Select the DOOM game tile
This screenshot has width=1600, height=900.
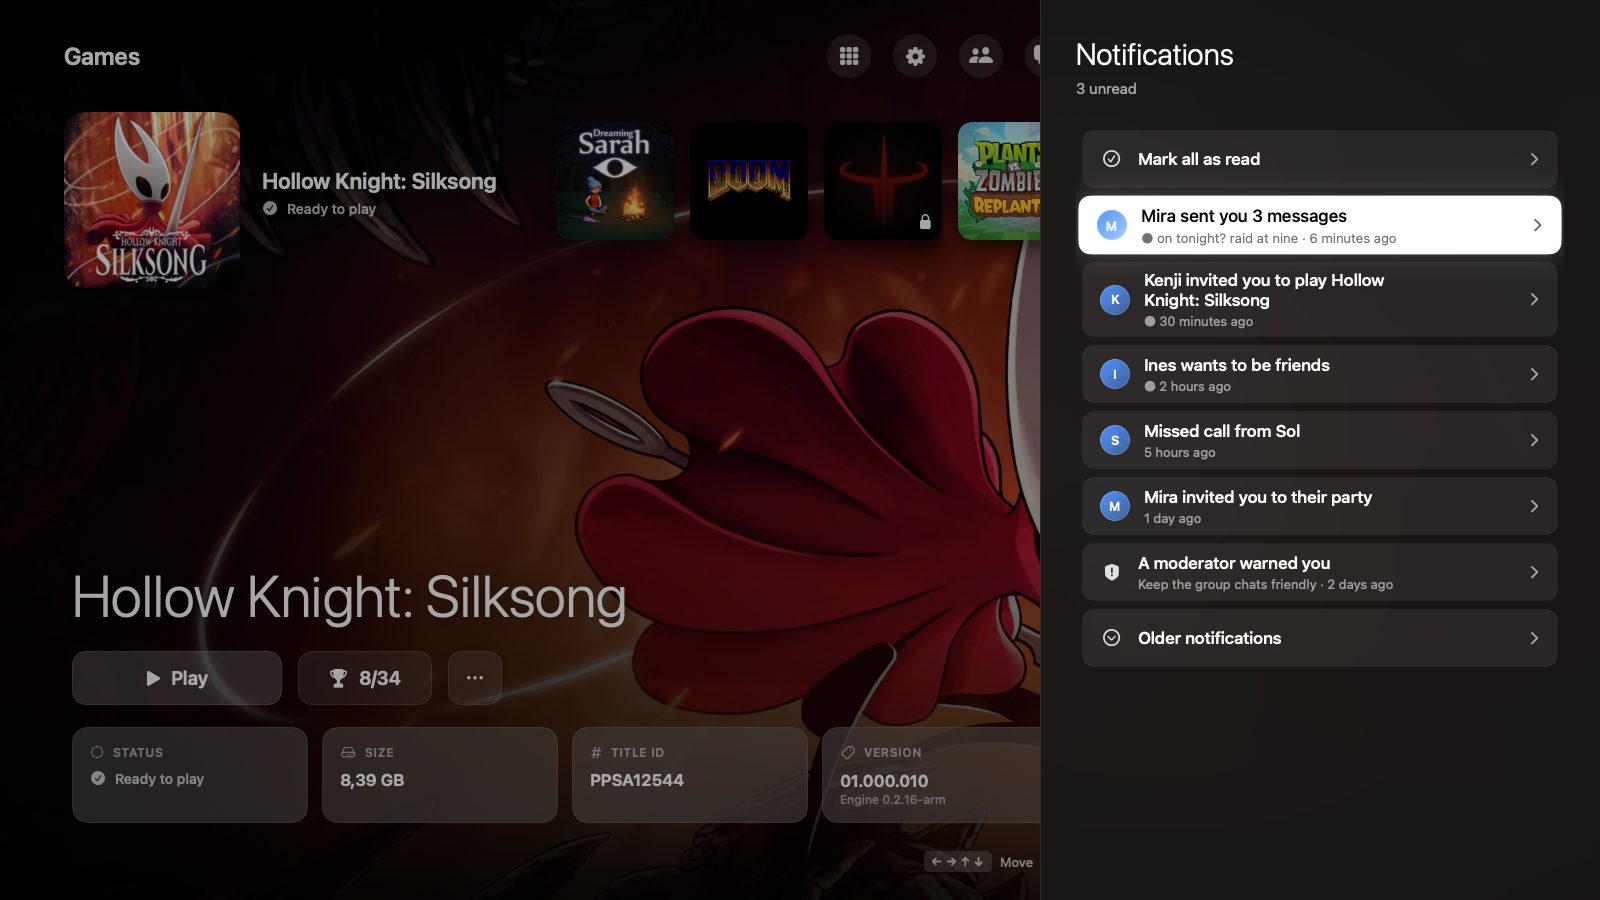[749, 181]
